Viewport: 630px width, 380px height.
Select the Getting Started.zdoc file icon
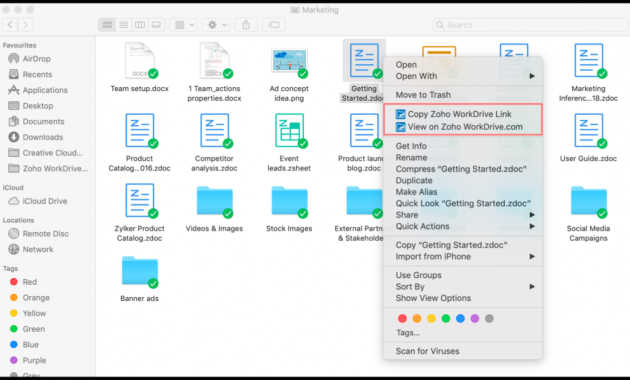[364, 61]
